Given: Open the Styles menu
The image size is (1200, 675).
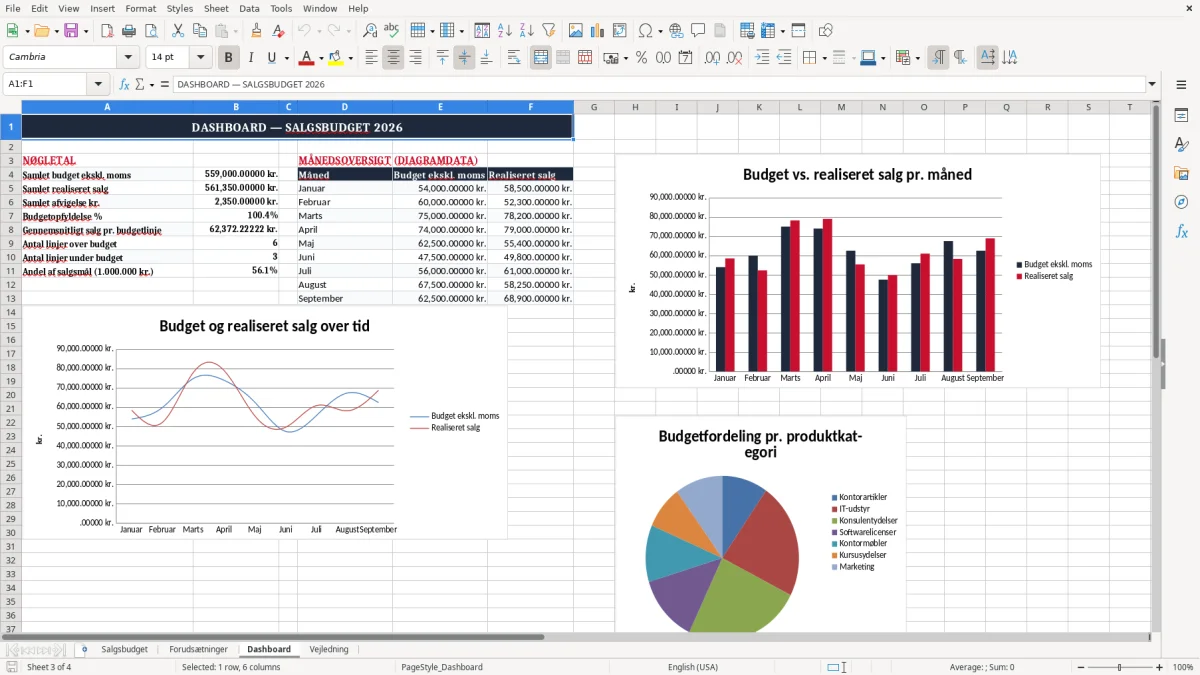Looking at the screenshot, I should [180, 8].
